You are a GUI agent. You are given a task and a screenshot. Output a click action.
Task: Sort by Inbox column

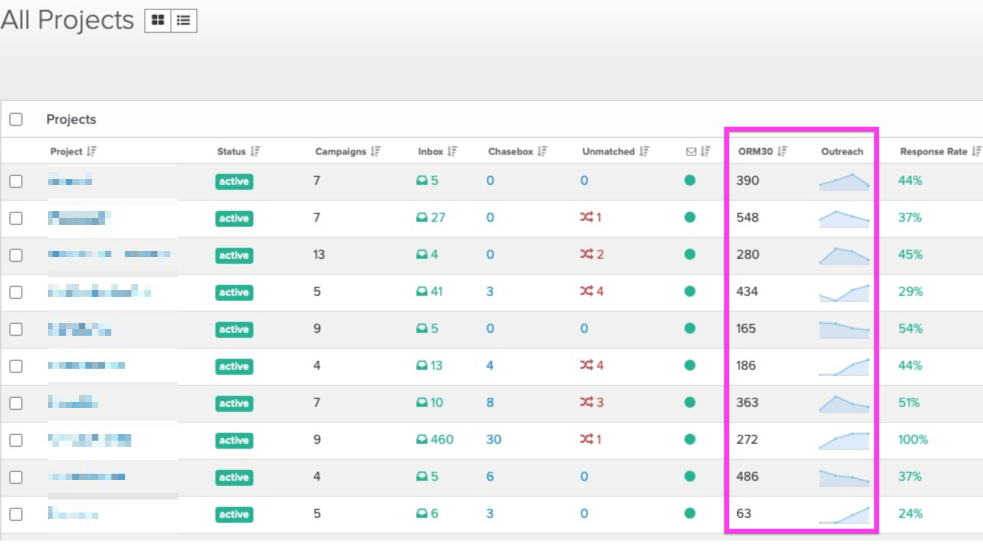point(453,152)
